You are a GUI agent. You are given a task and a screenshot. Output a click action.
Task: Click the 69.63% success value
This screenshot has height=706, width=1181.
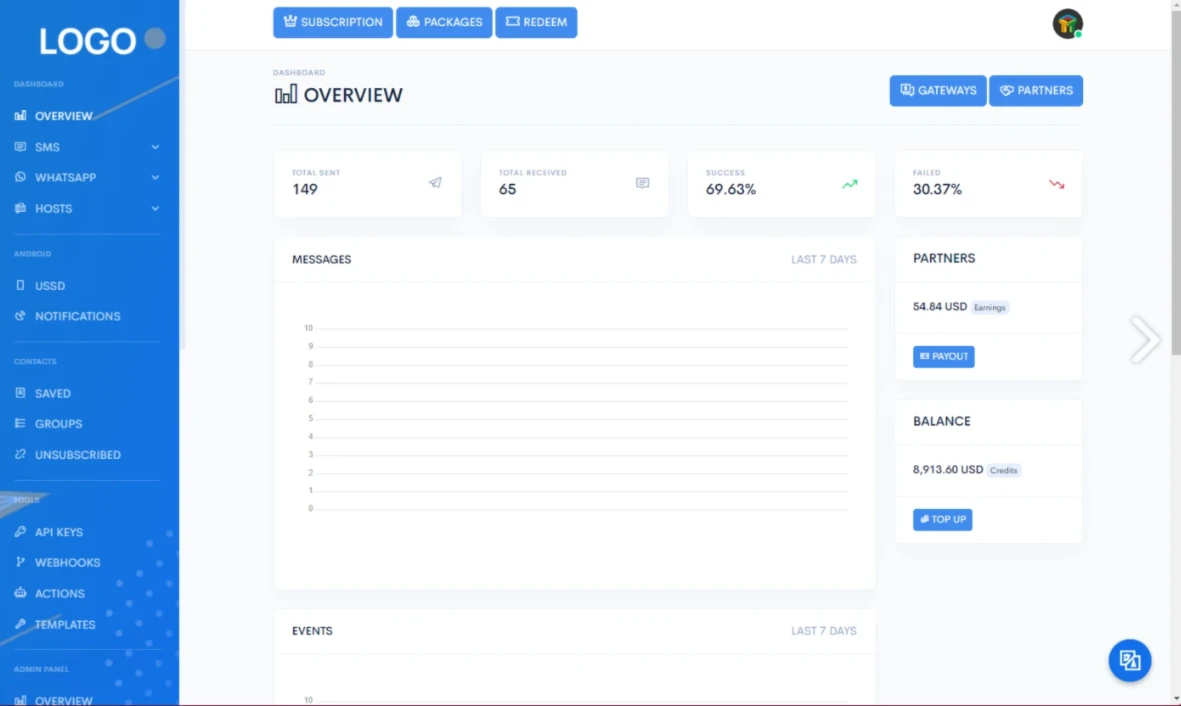point(731,189)
